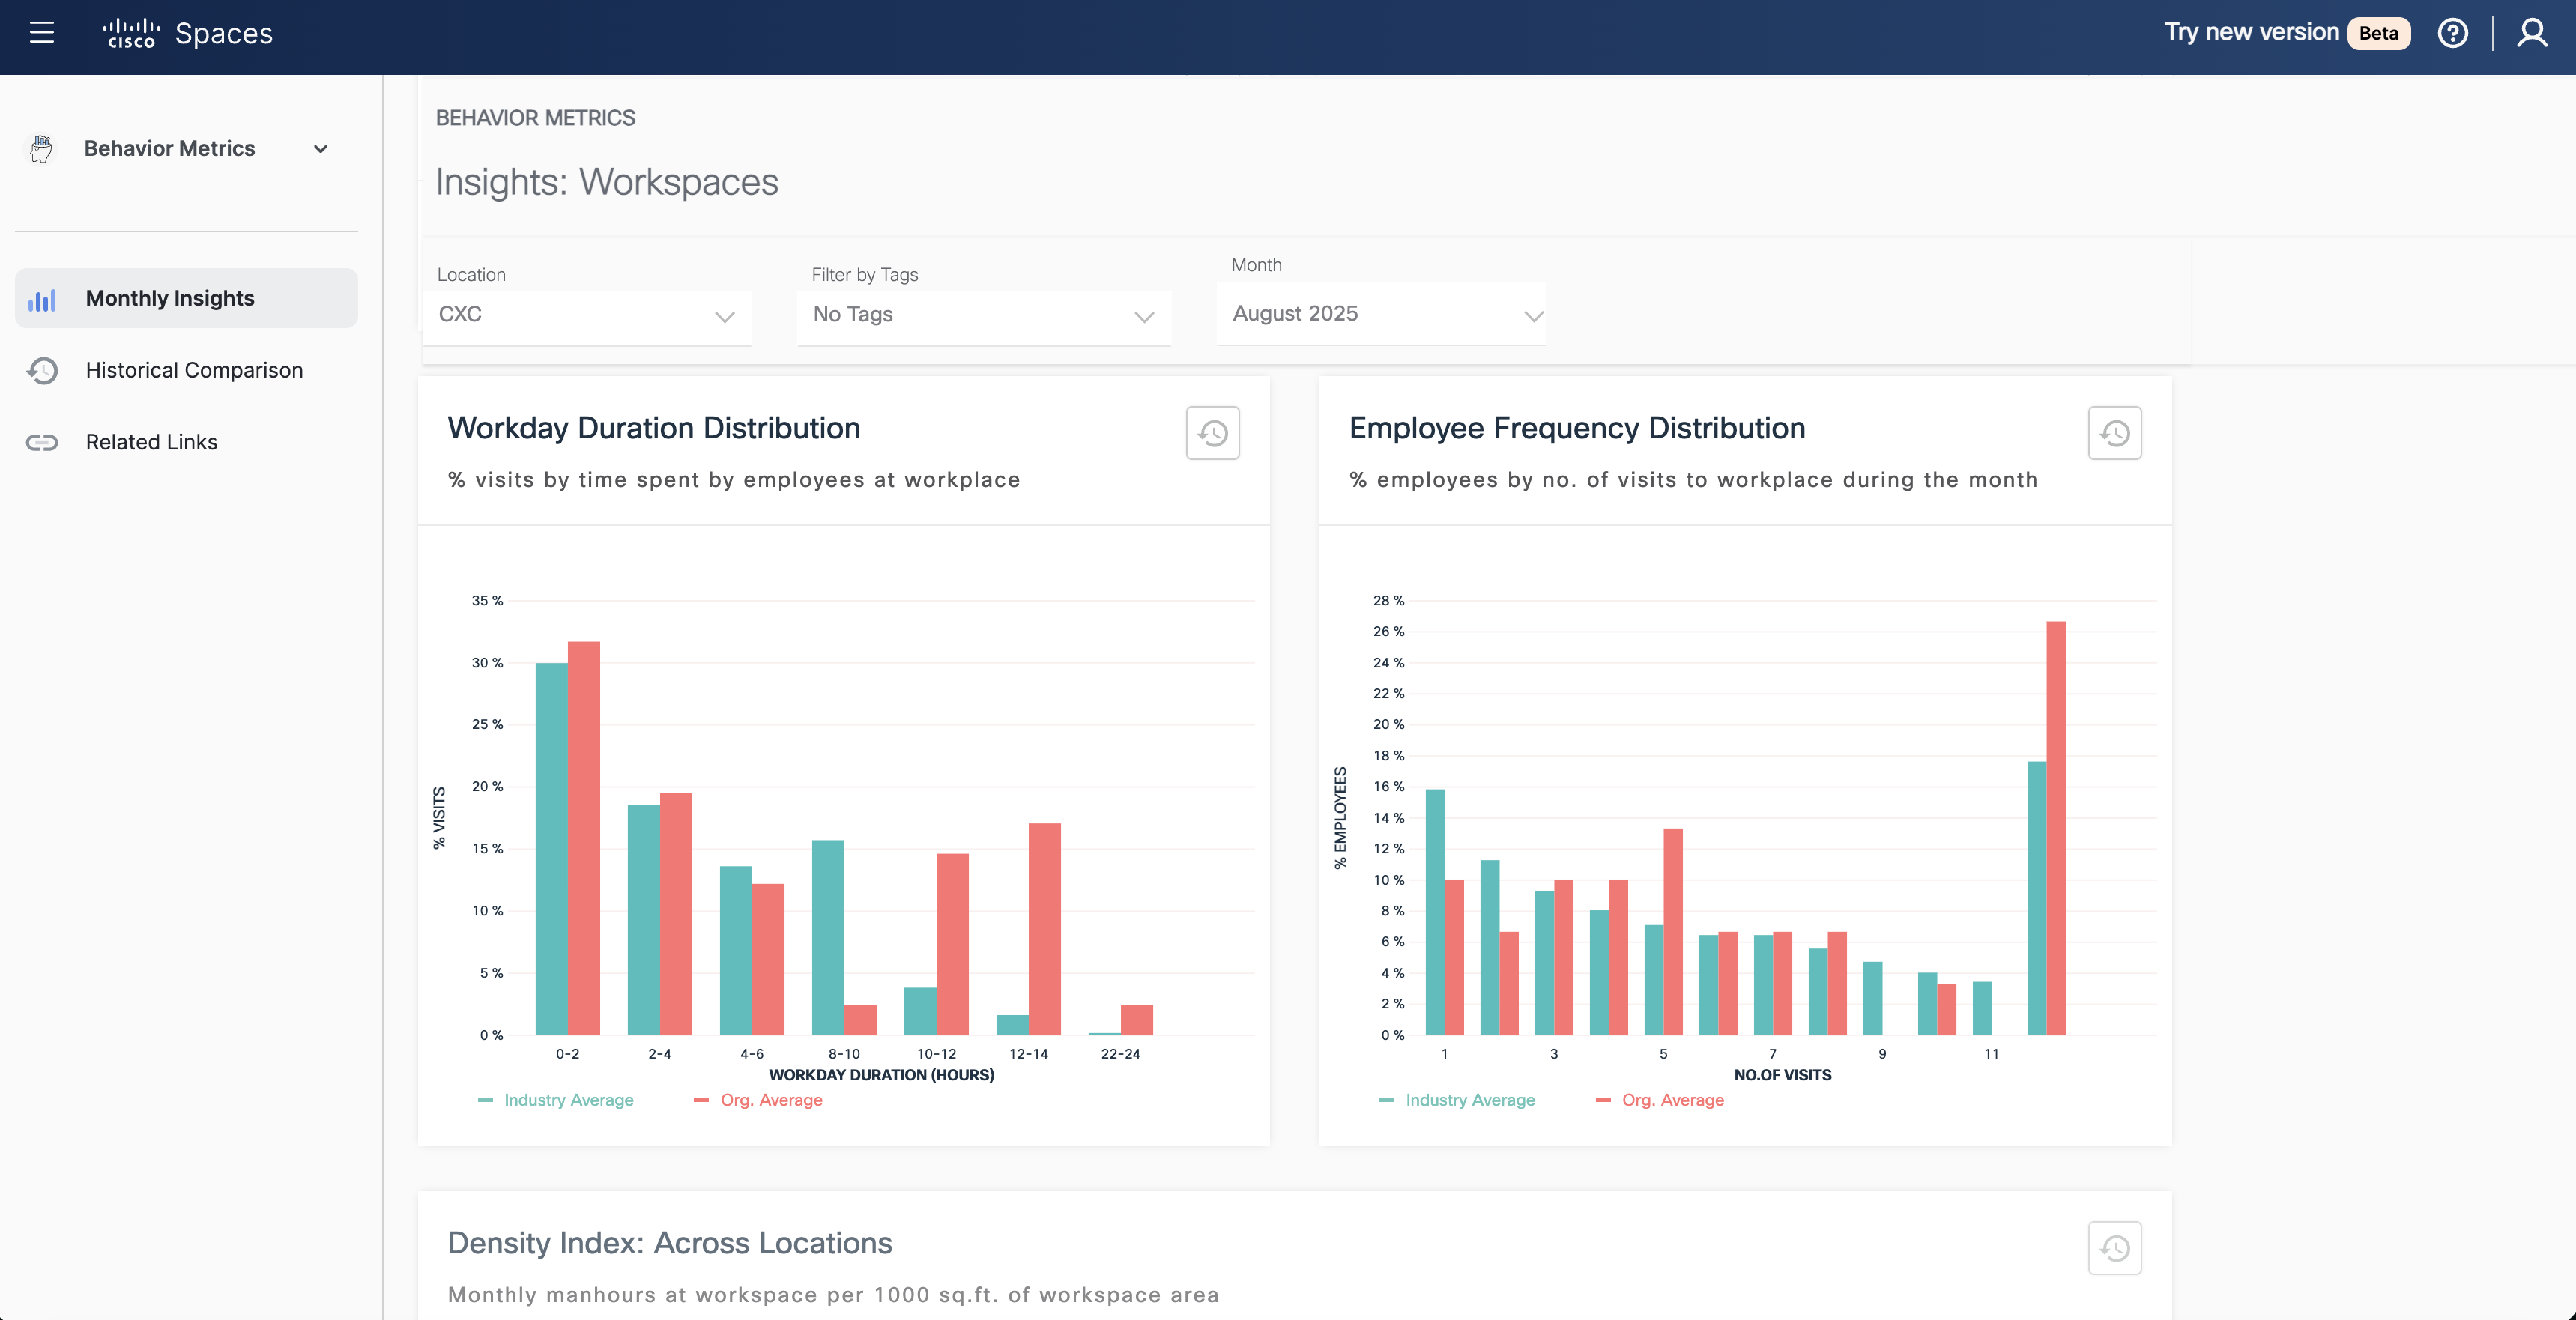
Task: Toggle Industry Average legend in Frequency chart
Action: tap(1469, 1100)
